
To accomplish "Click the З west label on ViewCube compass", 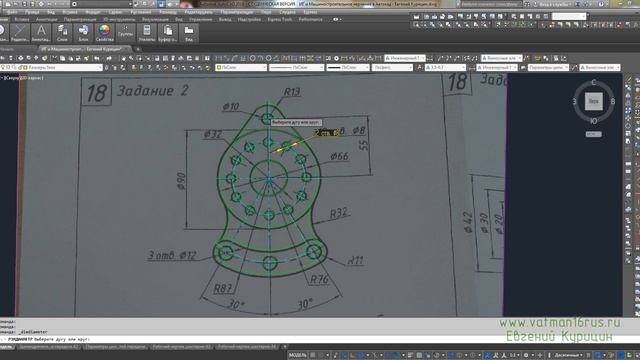I will pyautogui.click(x=574, y=101).
